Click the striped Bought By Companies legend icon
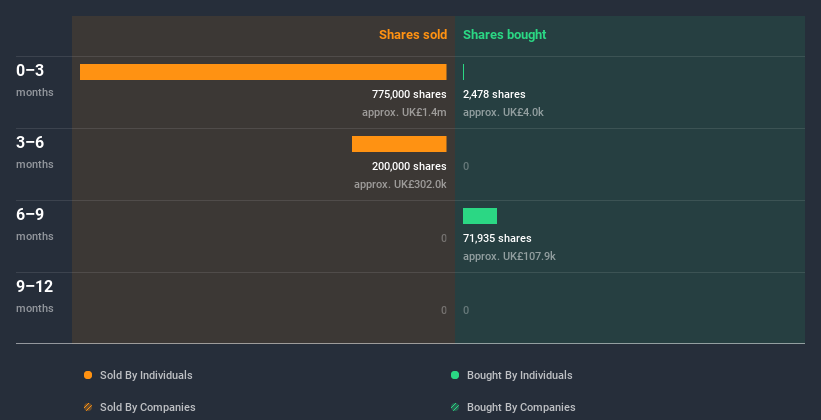Viewport: 821px width, 420px height. coord(455,407)
